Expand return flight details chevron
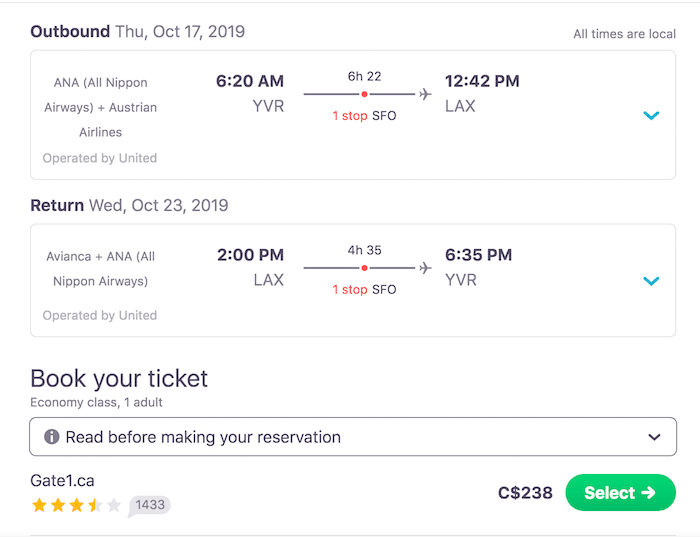 tap(651, 281)
